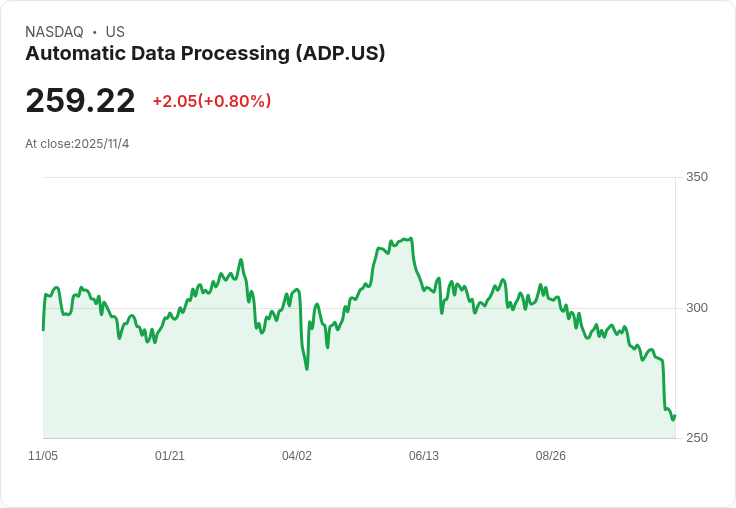Select the 259.22 current price
The width and height of the screenshot is (736, 508).
(80, 101)
